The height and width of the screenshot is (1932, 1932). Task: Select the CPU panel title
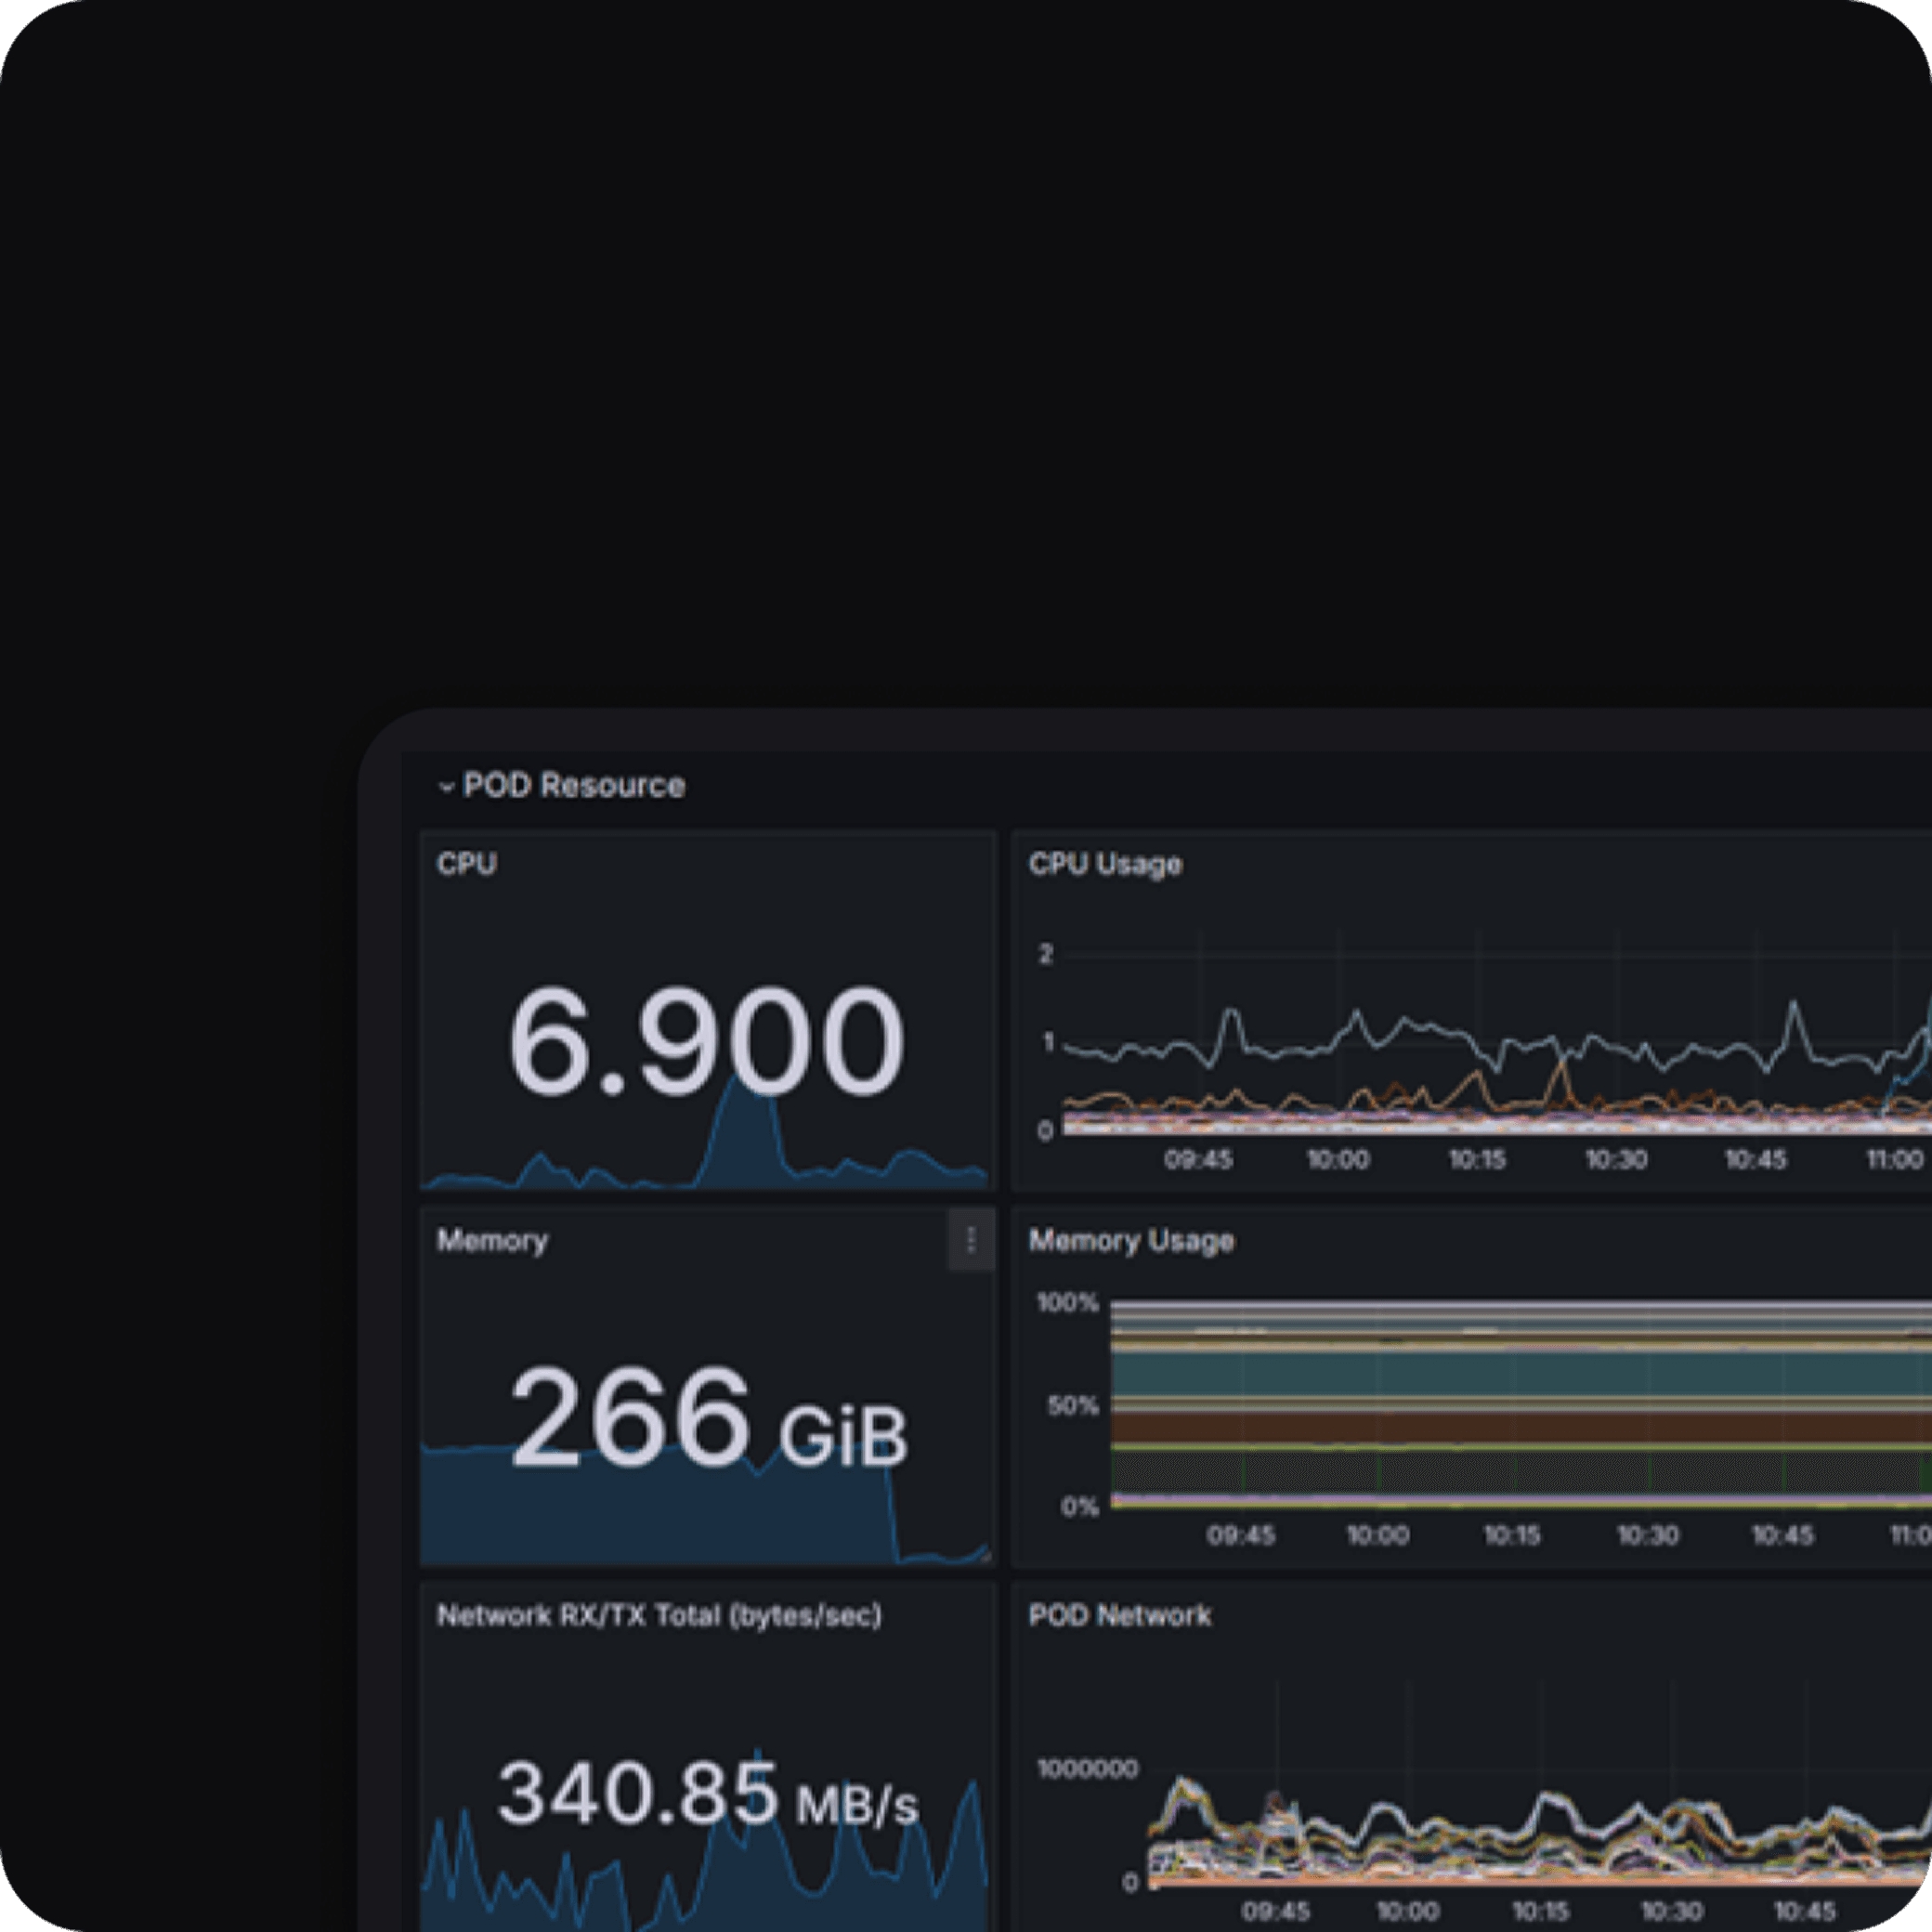(467, 864)
